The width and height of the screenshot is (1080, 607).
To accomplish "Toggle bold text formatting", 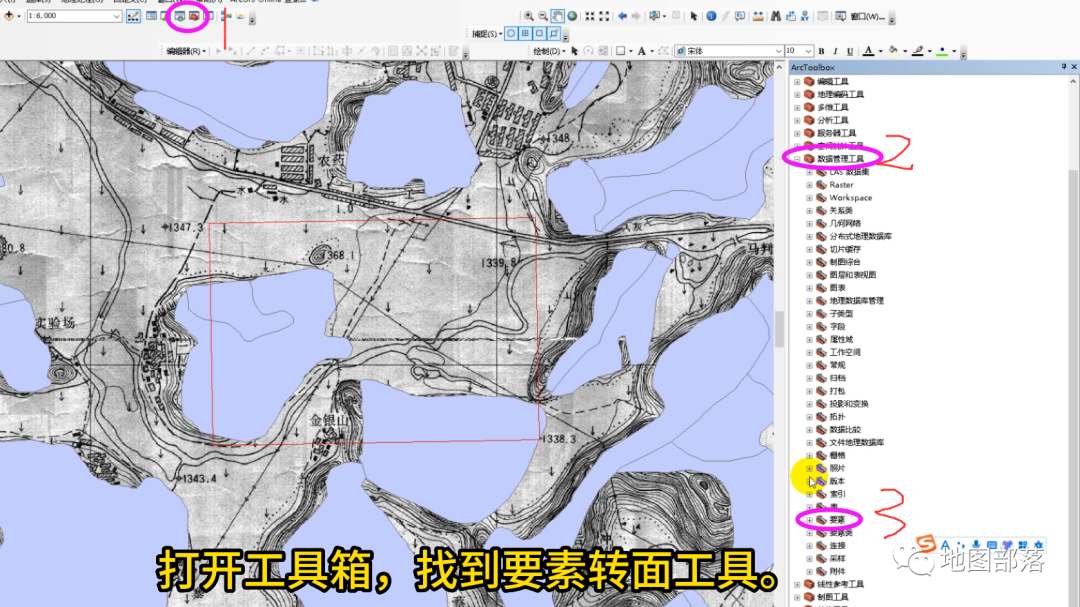I will click(821, 51).
